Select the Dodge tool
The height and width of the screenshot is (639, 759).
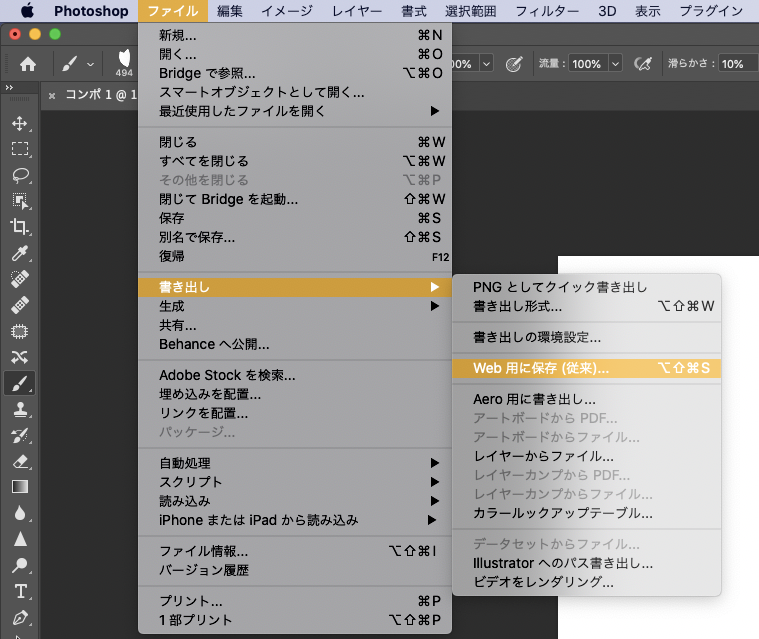19,565
